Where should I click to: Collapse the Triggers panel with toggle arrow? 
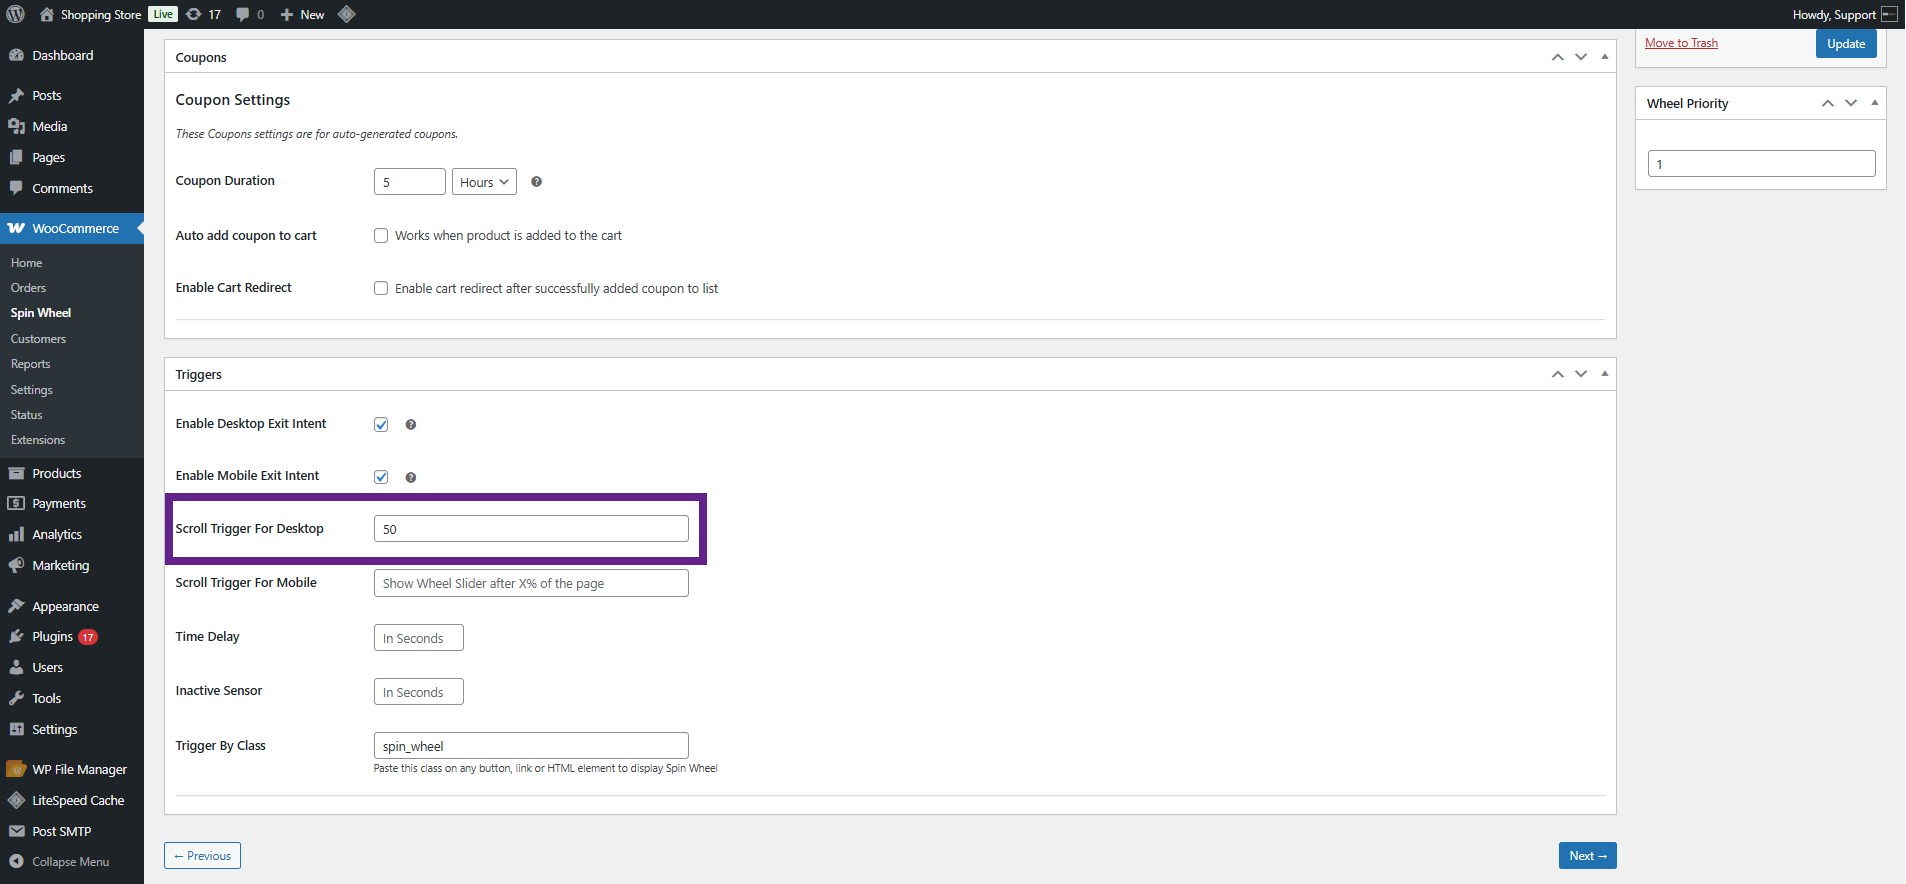1604,374
